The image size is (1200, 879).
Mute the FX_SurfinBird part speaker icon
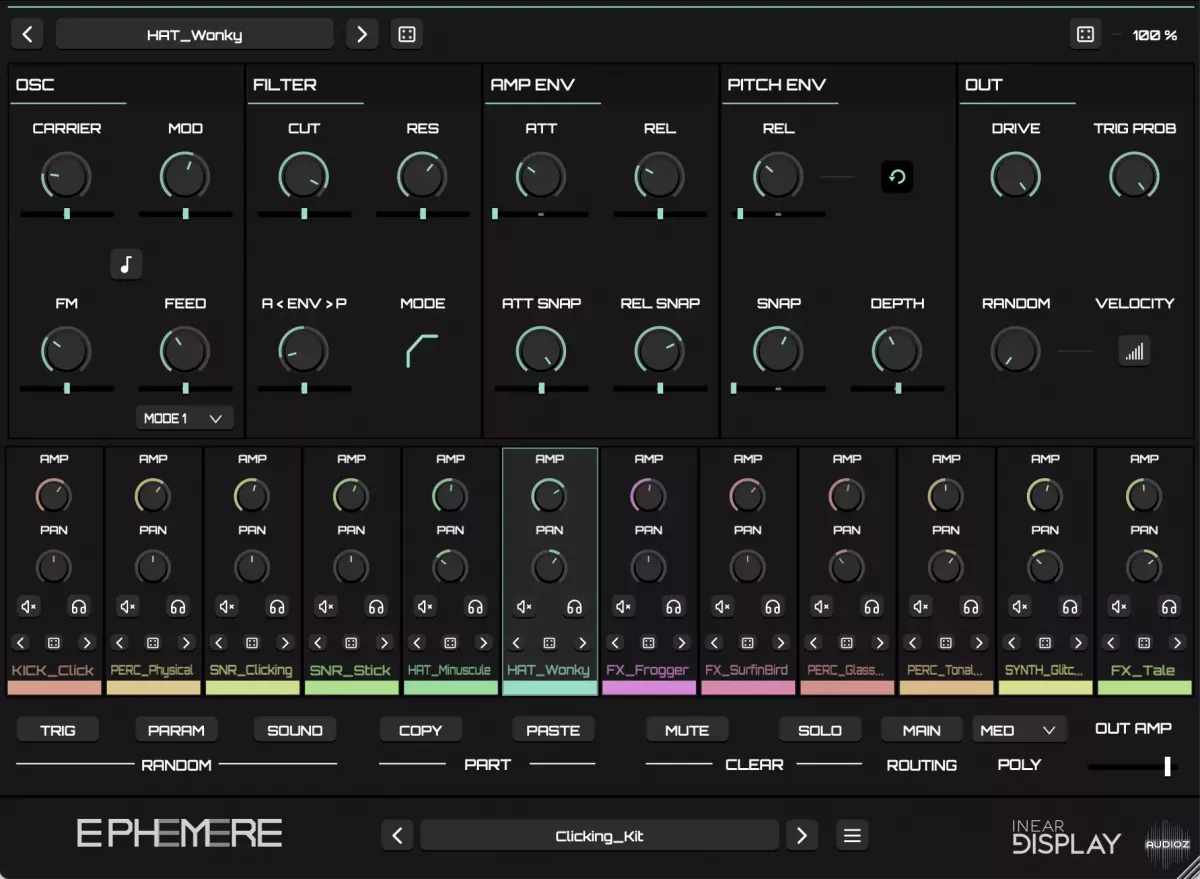pos(723,606)
